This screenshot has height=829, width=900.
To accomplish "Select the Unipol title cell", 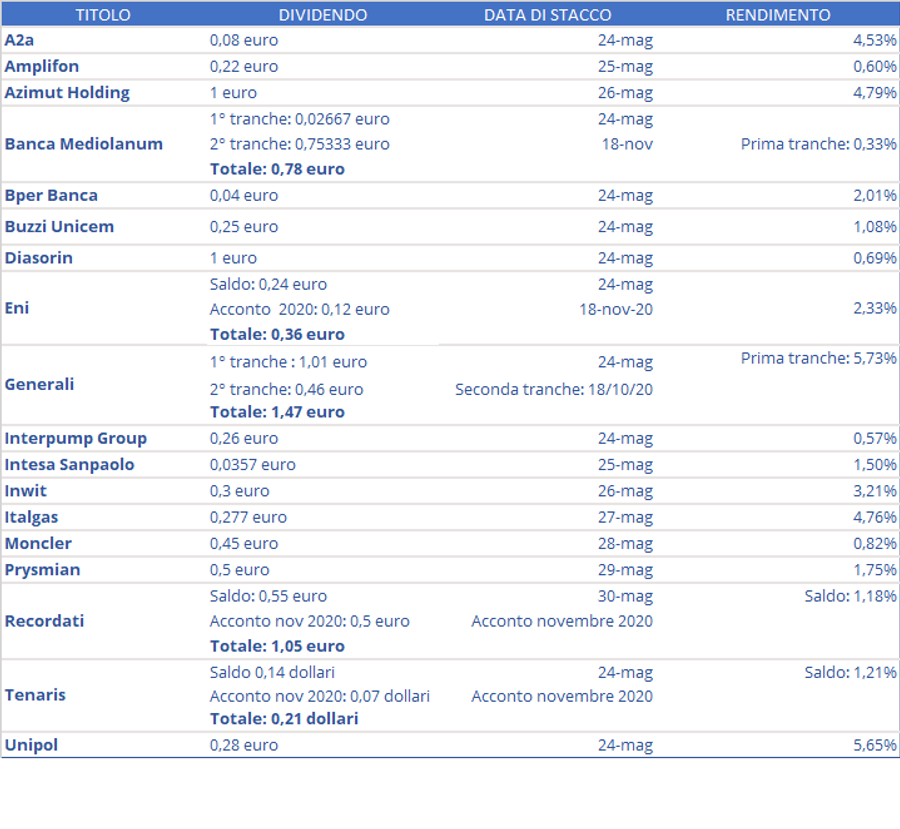I will (31, 745).
